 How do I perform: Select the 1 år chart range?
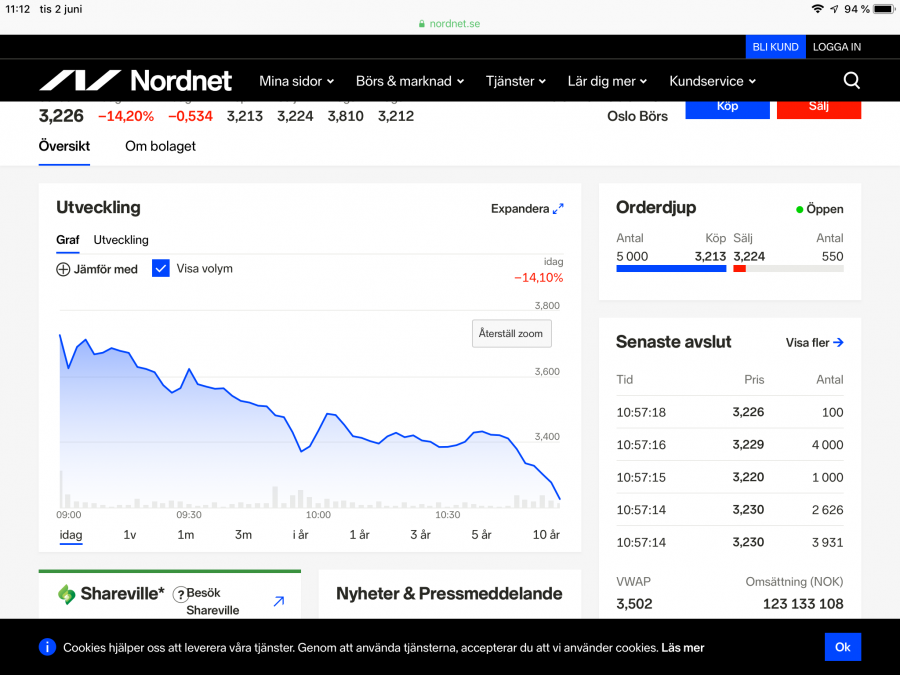tap(359, 535)
